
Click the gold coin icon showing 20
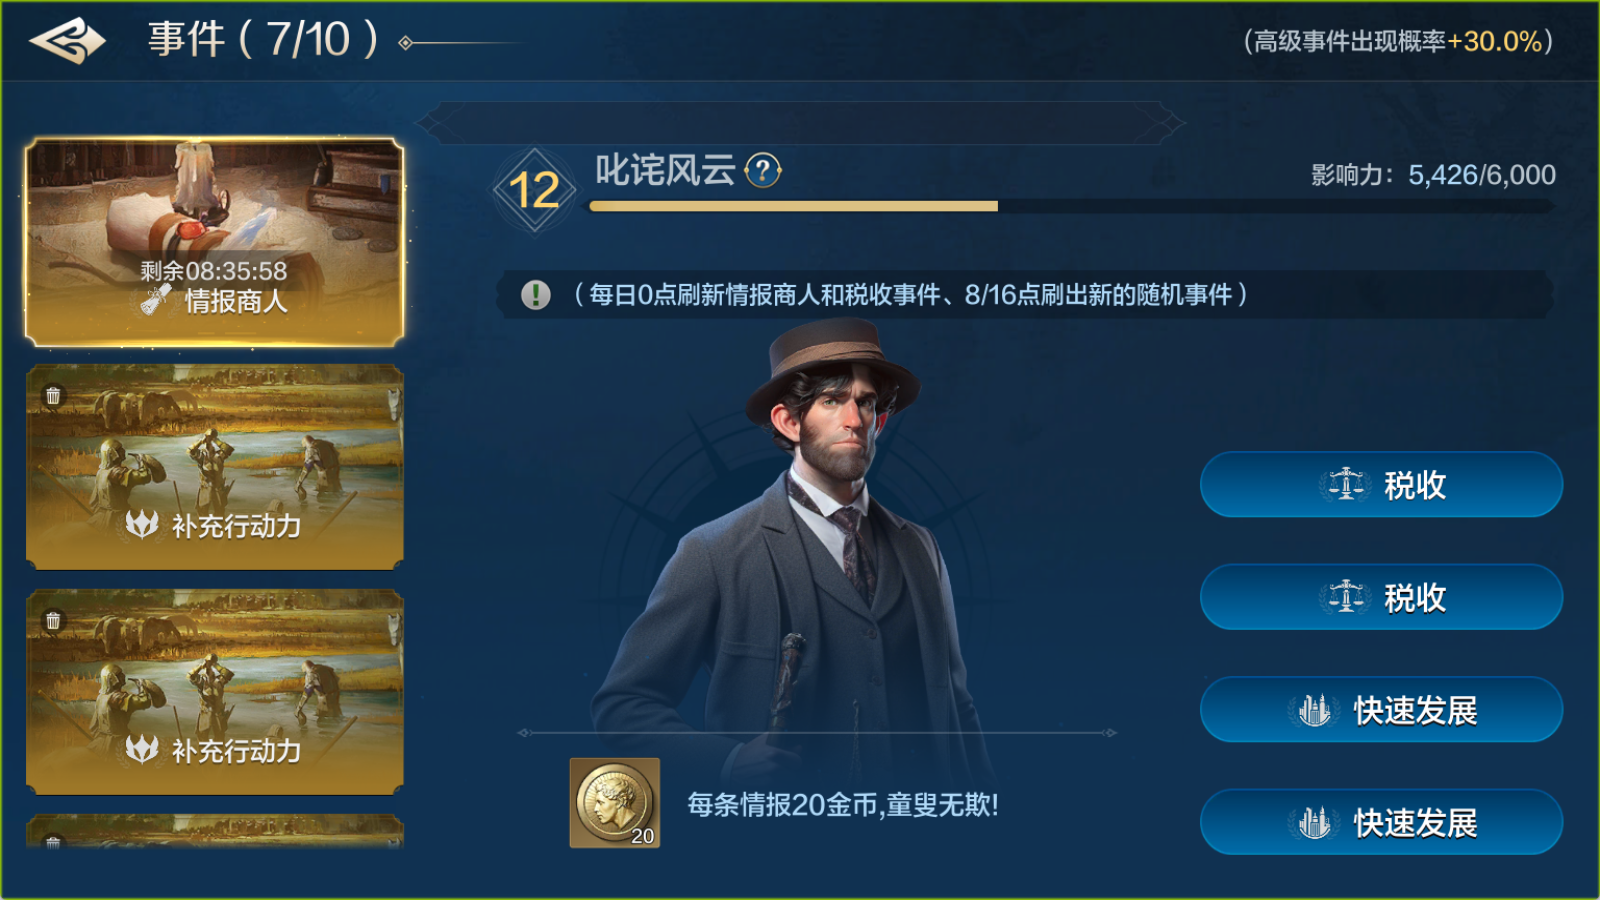[614, 803]
